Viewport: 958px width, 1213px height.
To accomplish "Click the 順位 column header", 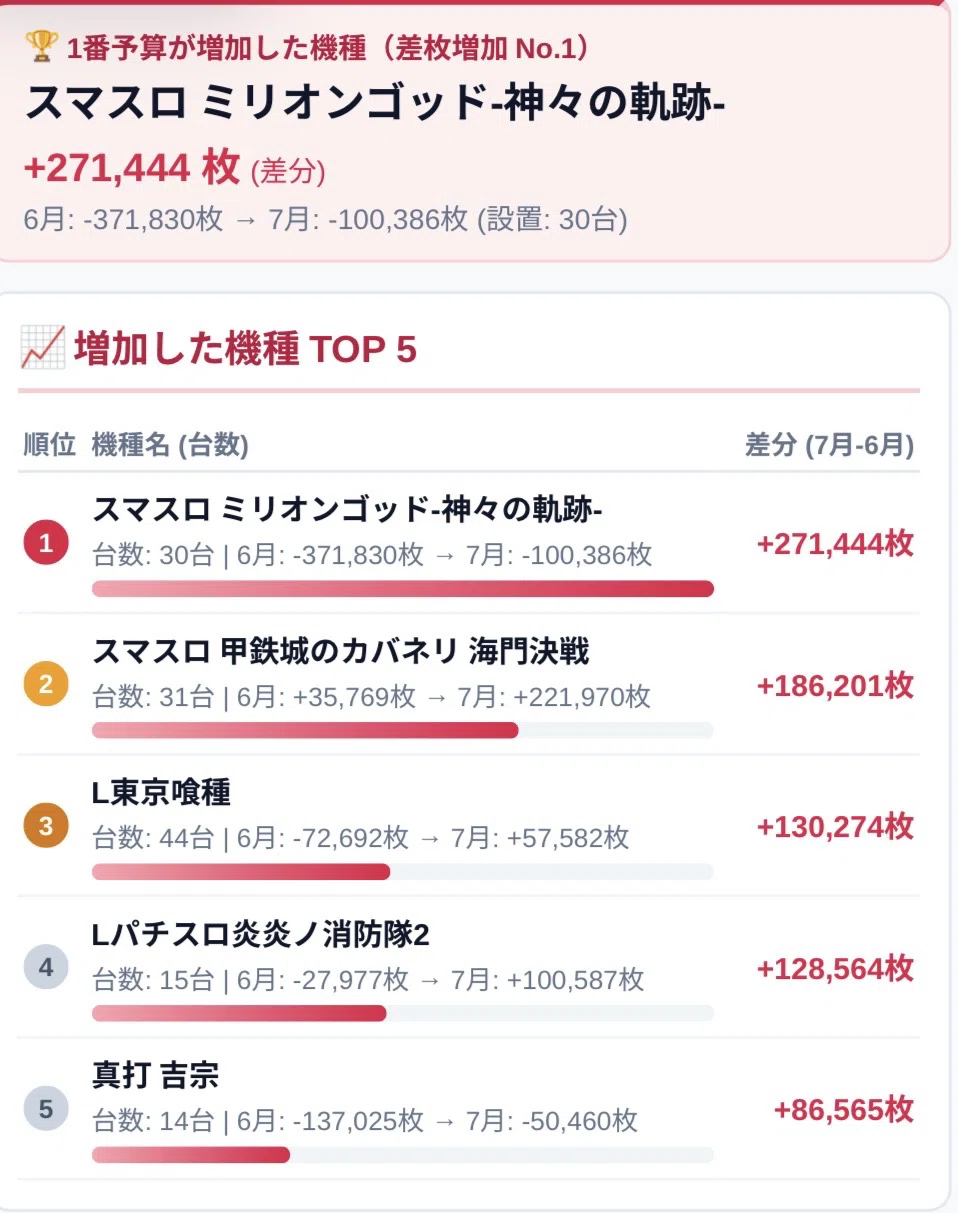I will 49,445.
